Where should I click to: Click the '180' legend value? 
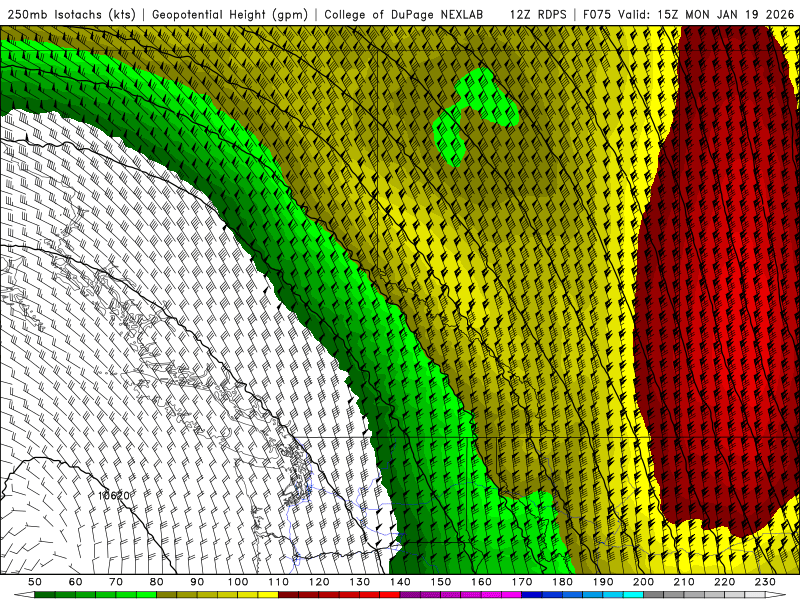pyautogui.click(x=562, y=582)
